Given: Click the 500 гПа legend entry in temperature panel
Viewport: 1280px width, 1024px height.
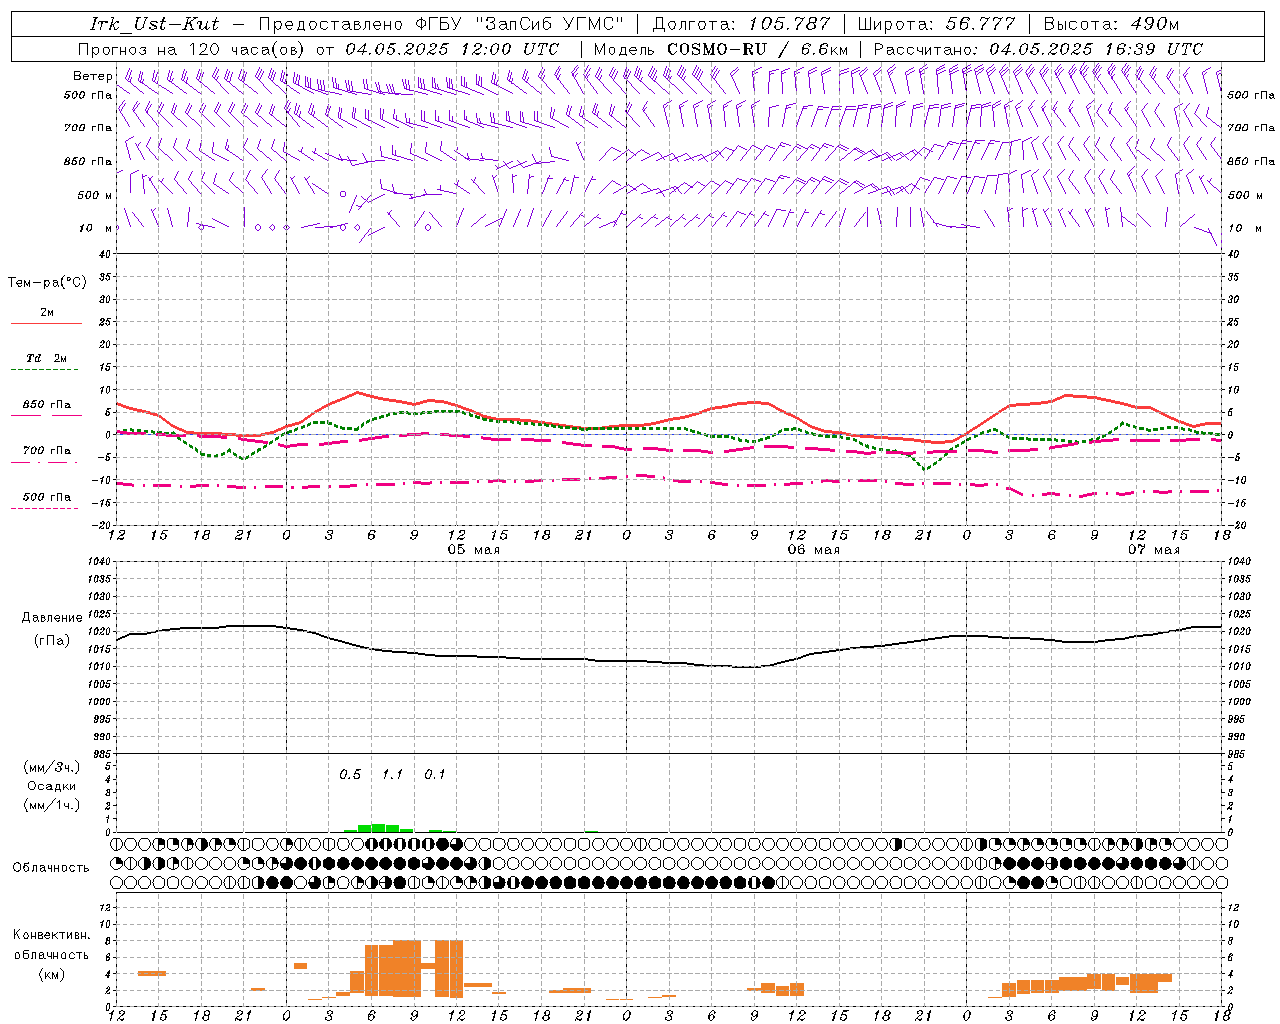Looking at the screenshot, I should (x=47, y=497).
